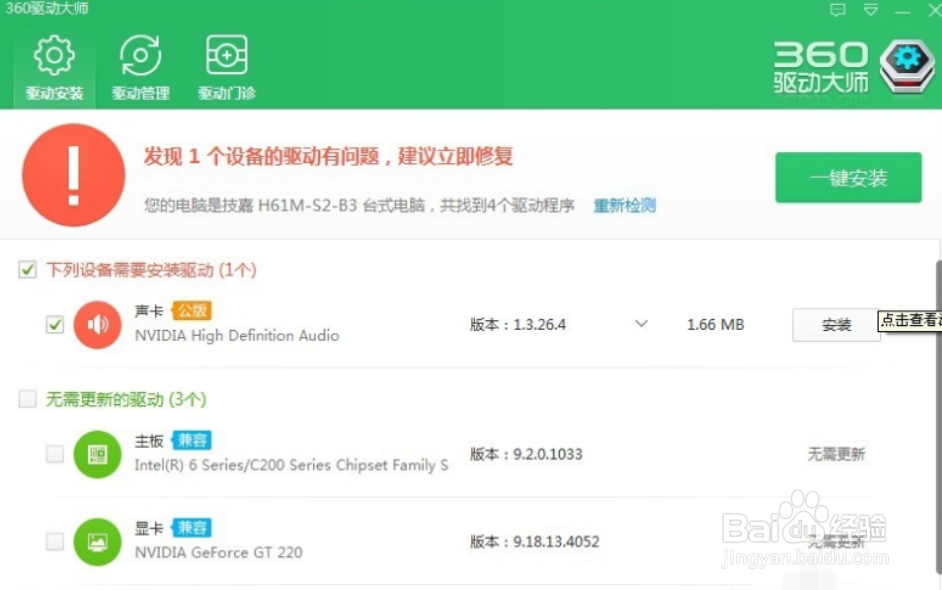Click the vertical scrollbar on the right
Image resolution: width=942 pixels, height=590 pixels.
click(938, 418)
